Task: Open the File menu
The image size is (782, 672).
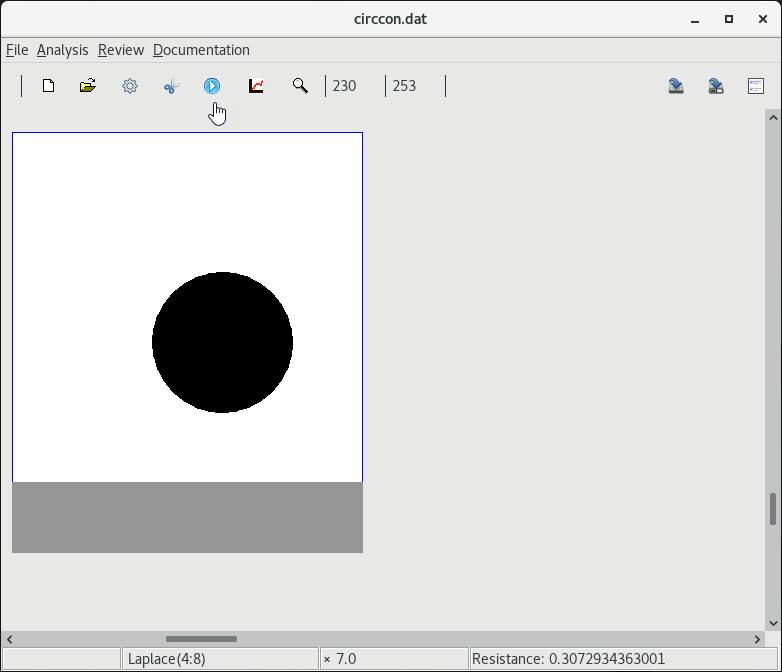Action: (x=17, y=50)
